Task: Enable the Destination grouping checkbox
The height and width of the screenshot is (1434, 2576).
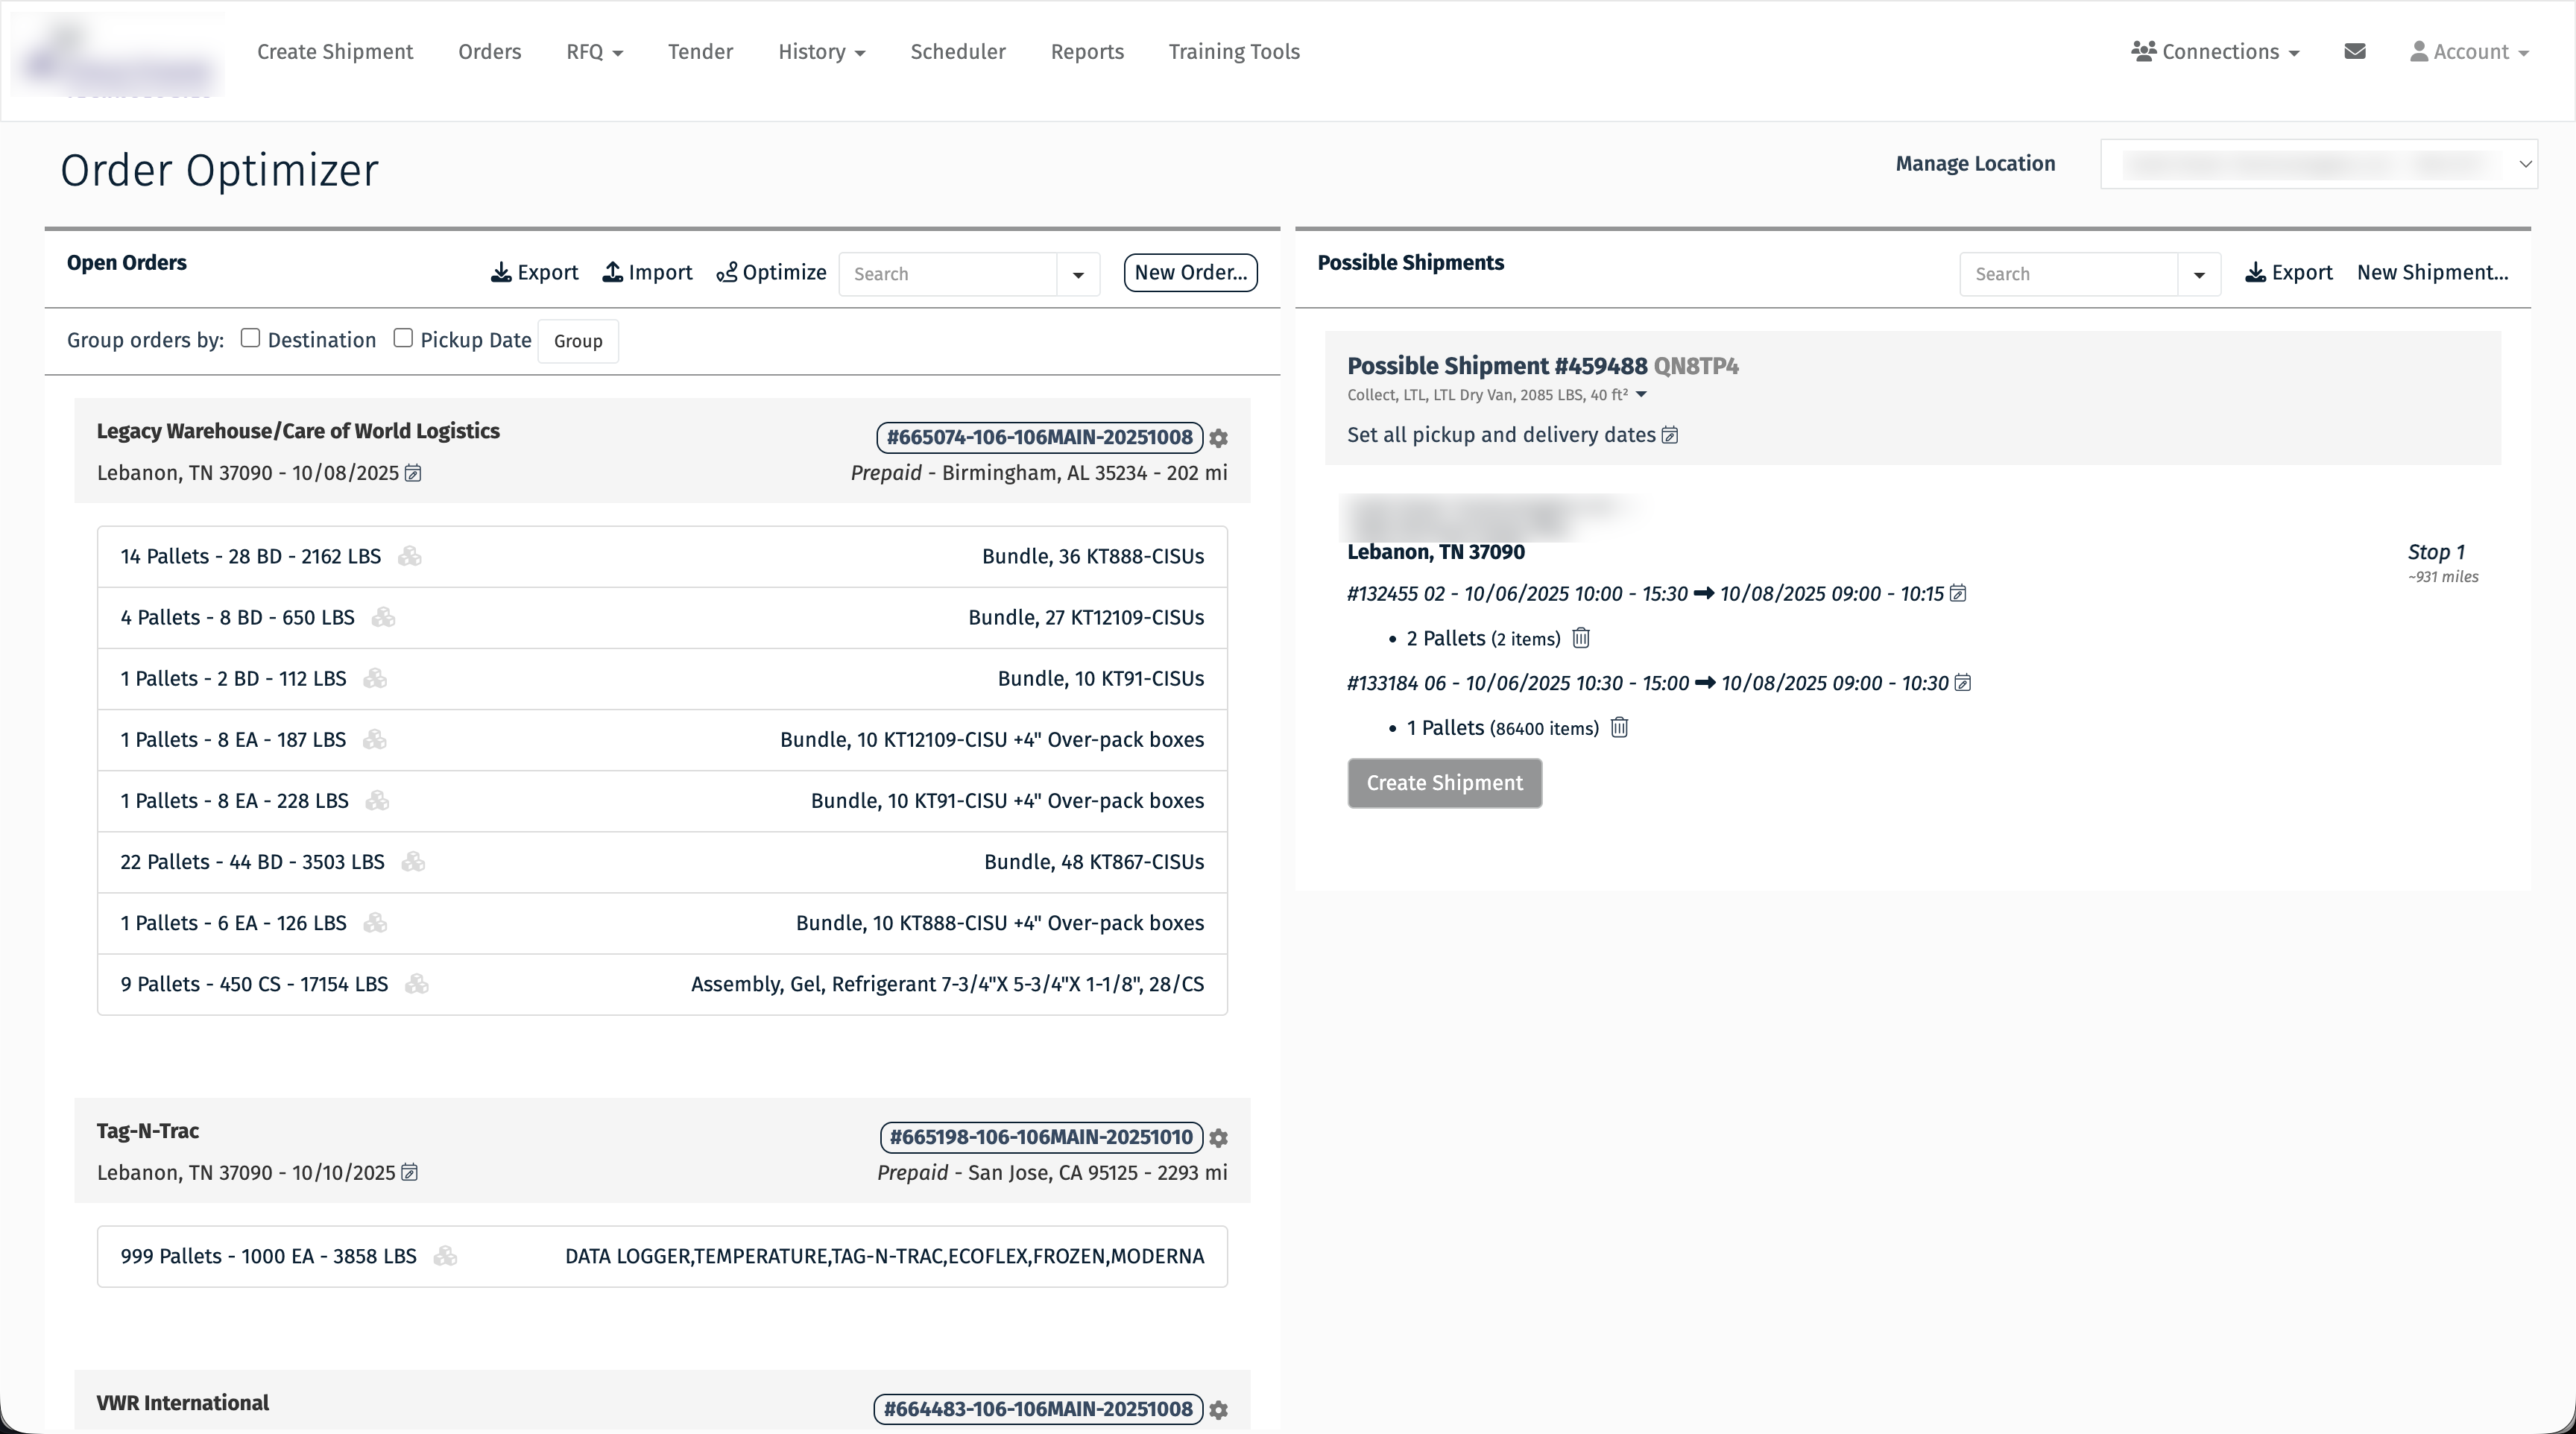Action: [x=251, y=338]
